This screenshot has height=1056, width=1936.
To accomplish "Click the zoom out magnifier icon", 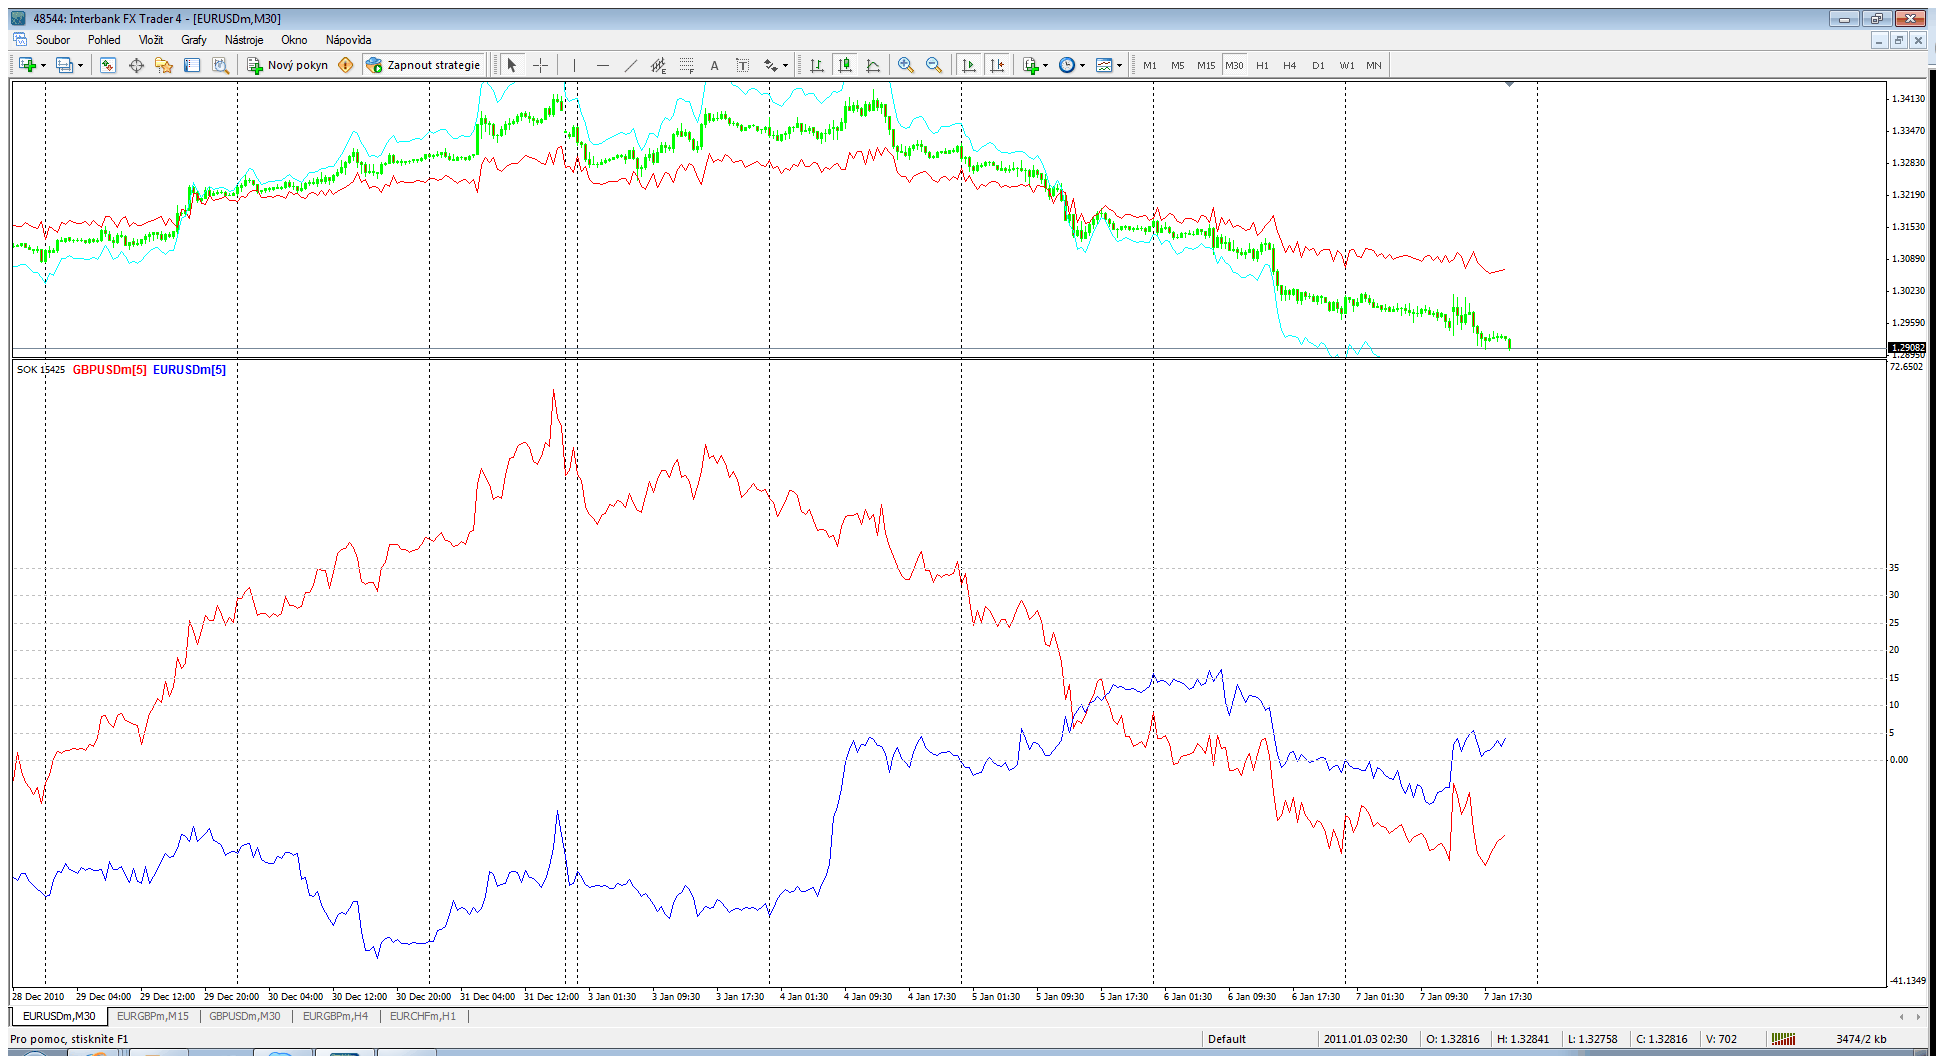I will (x=934, y=65).
